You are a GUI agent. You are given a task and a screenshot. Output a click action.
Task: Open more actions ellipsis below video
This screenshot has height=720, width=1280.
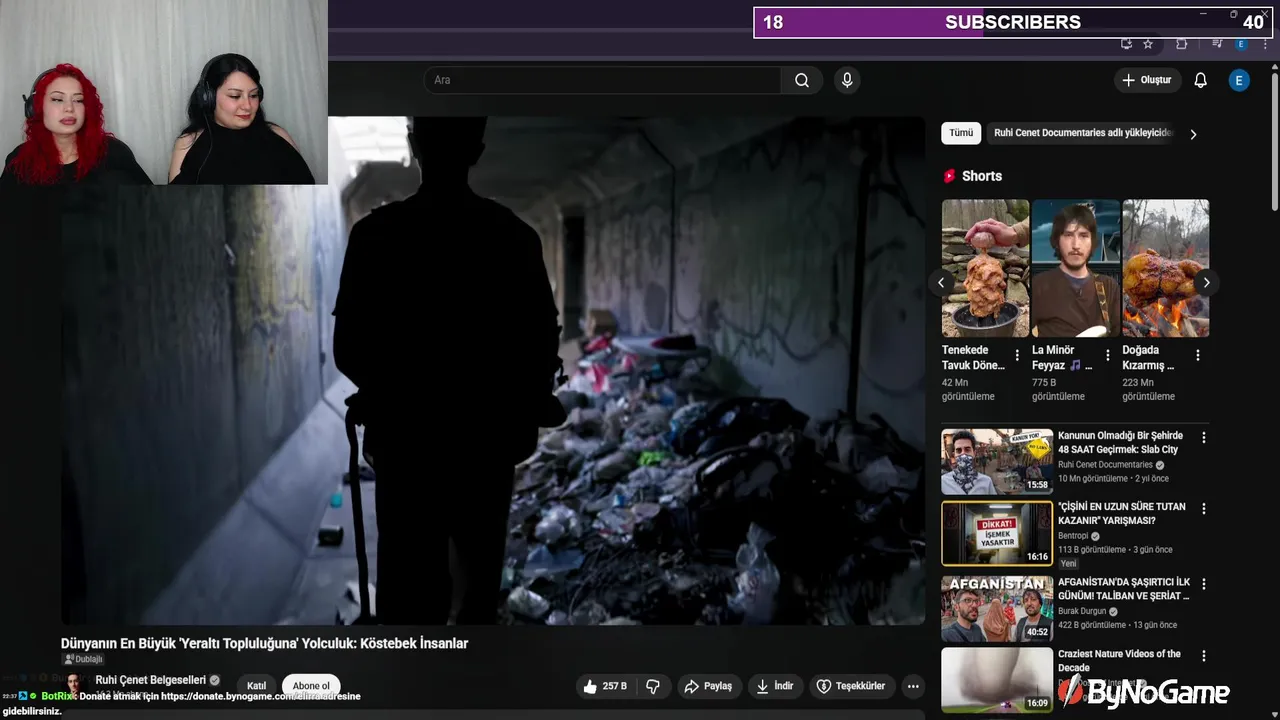pyautogui.click(x=913, y=686)
